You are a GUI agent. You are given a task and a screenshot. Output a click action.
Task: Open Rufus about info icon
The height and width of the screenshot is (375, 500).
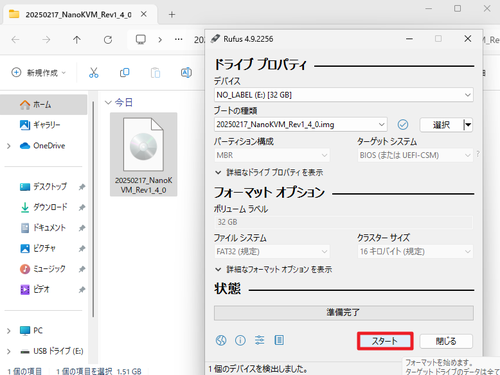[x=240, y=340]
